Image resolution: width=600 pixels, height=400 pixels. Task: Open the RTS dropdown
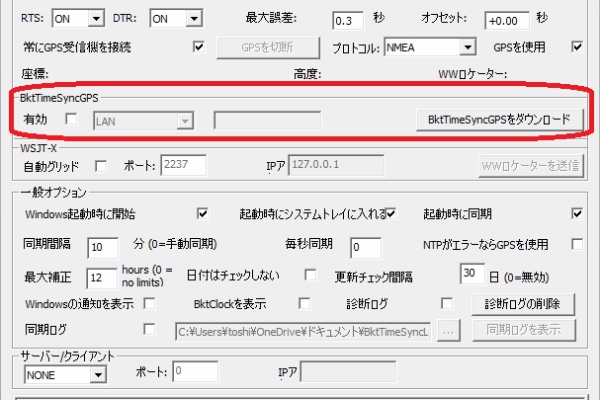point(95,18)
